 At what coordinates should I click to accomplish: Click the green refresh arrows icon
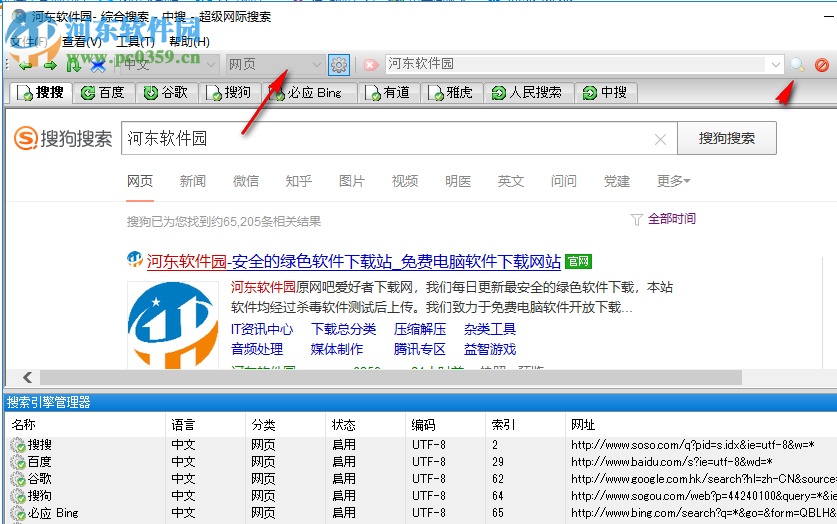[74, 66]
